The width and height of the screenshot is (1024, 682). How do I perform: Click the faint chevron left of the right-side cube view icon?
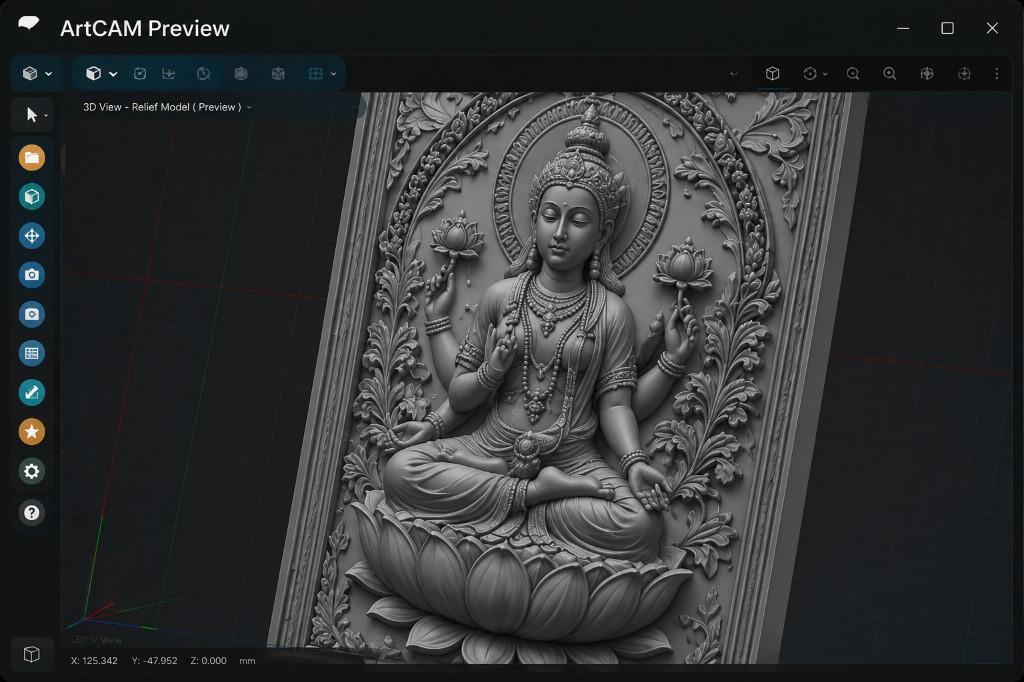pyautogui.click(x=734, y=74)
